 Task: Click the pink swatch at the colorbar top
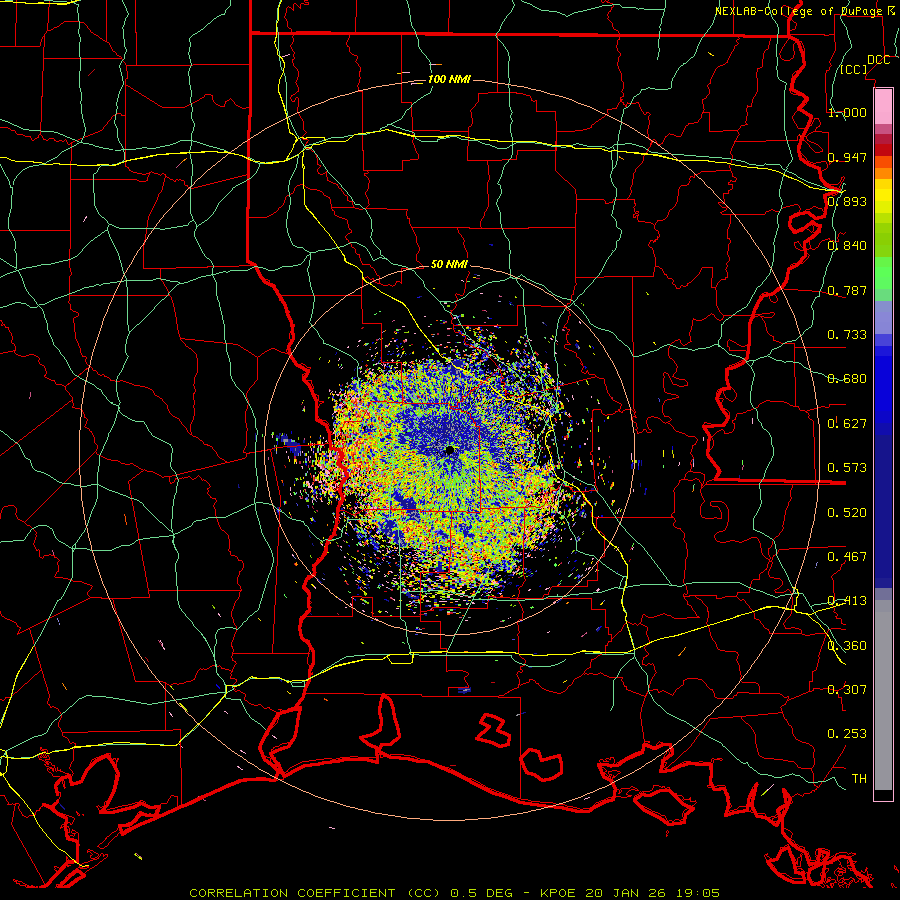[x=883, y=106]
